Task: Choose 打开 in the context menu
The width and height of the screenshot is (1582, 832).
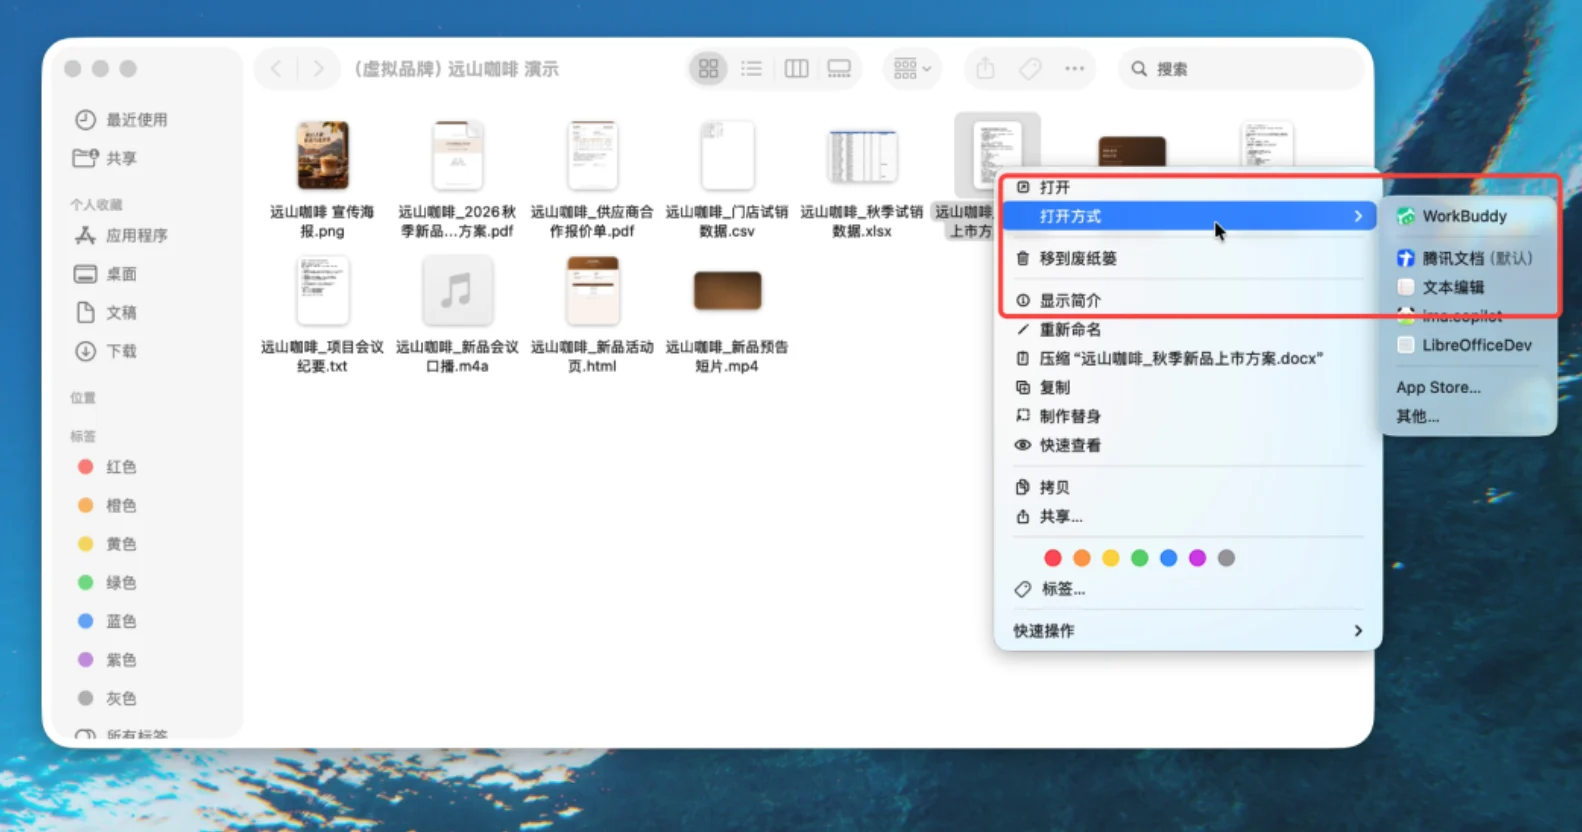Action: [1188, 187]
